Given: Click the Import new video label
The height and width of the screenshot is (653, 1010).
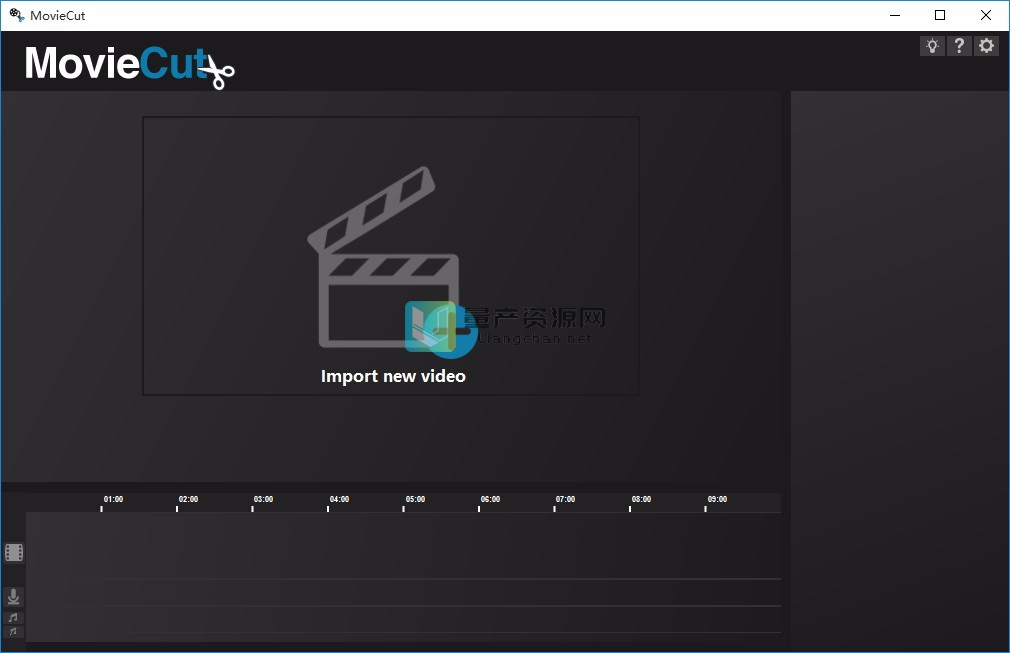Looking at the screenshot, I should 393,376.
